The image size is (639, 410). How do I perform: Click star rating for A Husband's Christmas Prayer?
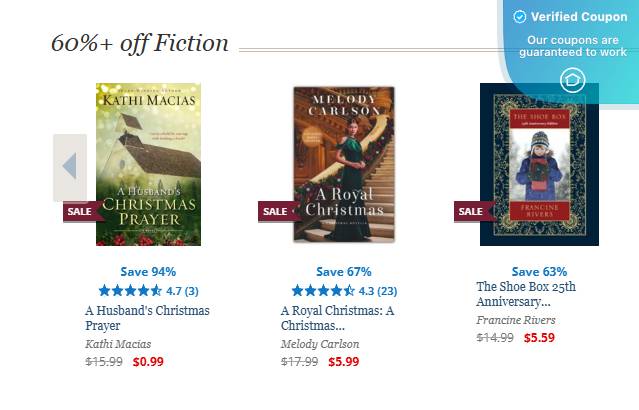pyautogui.click(x=129, y=291)
